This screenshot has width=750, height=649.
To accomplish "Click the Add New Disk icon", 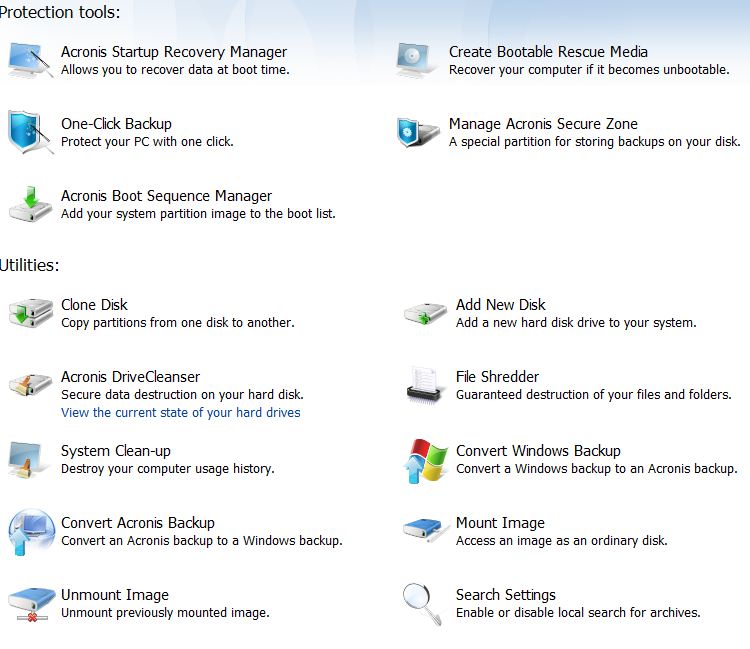I will 425,313.
